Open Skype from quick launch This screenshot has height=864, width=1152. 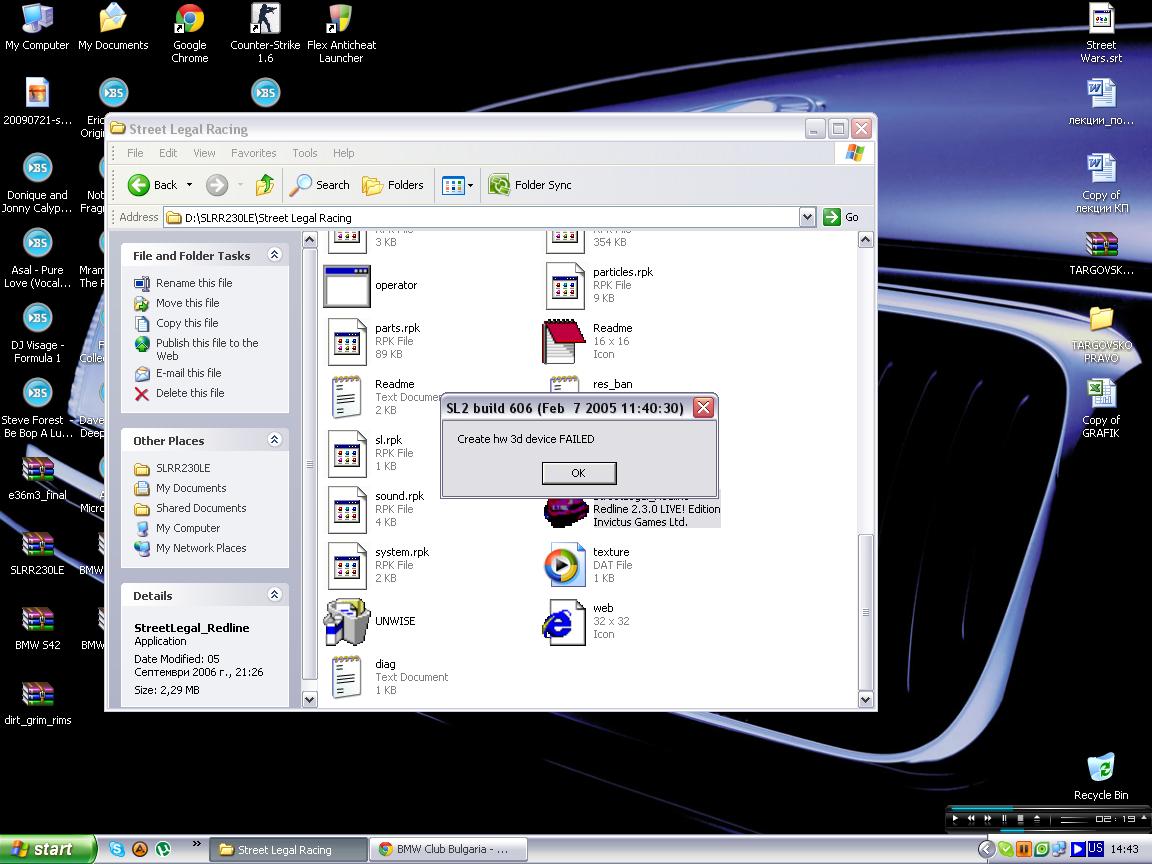[x=117, y=849]
